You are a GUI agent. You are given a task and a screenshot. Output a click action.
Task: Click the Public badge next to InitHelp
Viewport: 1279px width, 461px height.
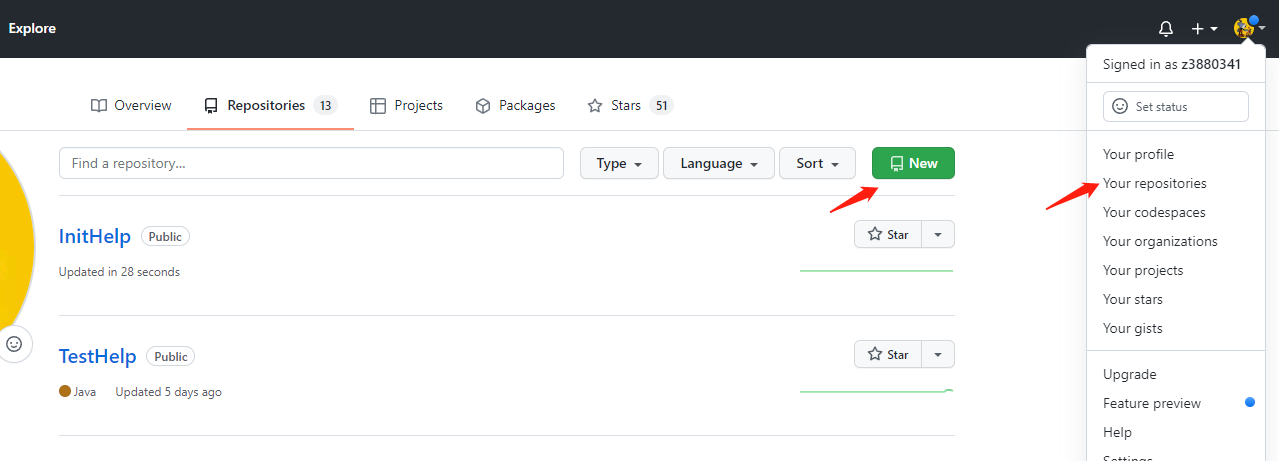click(x=165, y=237)
